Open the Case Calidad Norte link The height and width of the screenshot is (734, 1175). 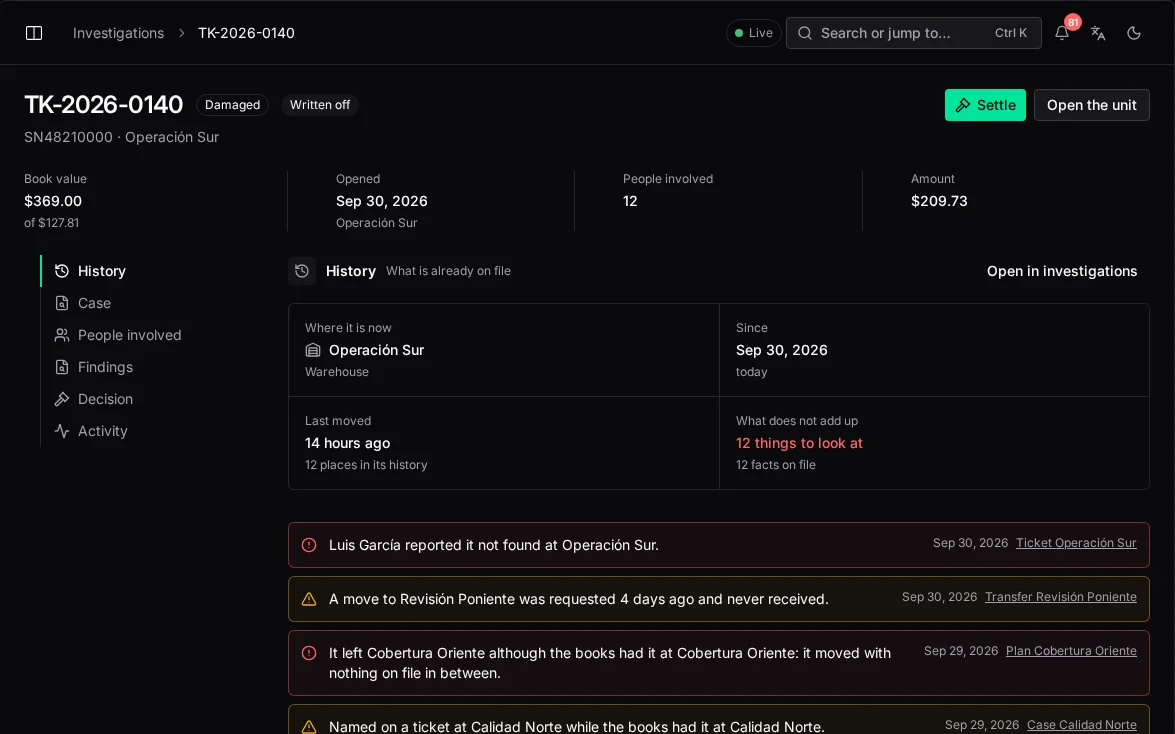click(1081, 725)
